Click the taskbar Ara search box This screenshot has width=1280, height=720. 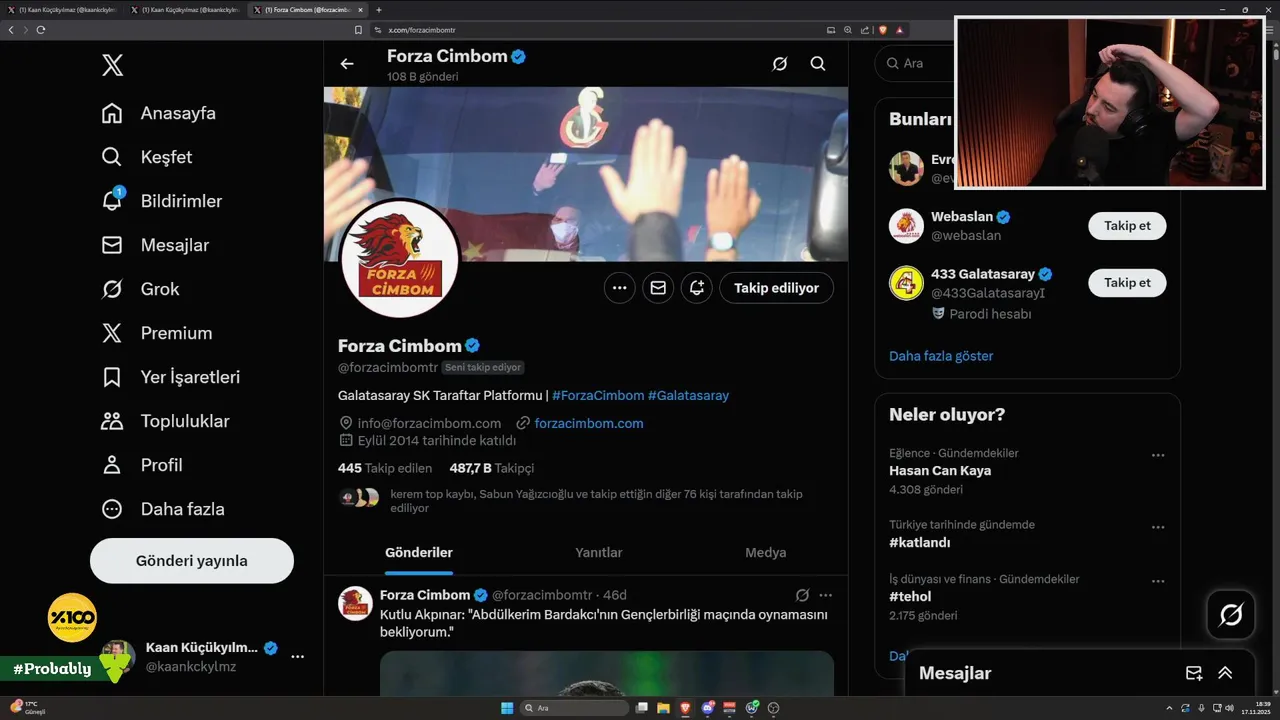point(576,708)
